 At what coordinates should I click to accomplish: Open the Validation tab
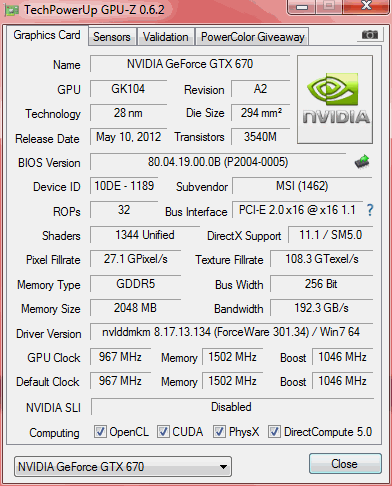click(x=166, y=37)
